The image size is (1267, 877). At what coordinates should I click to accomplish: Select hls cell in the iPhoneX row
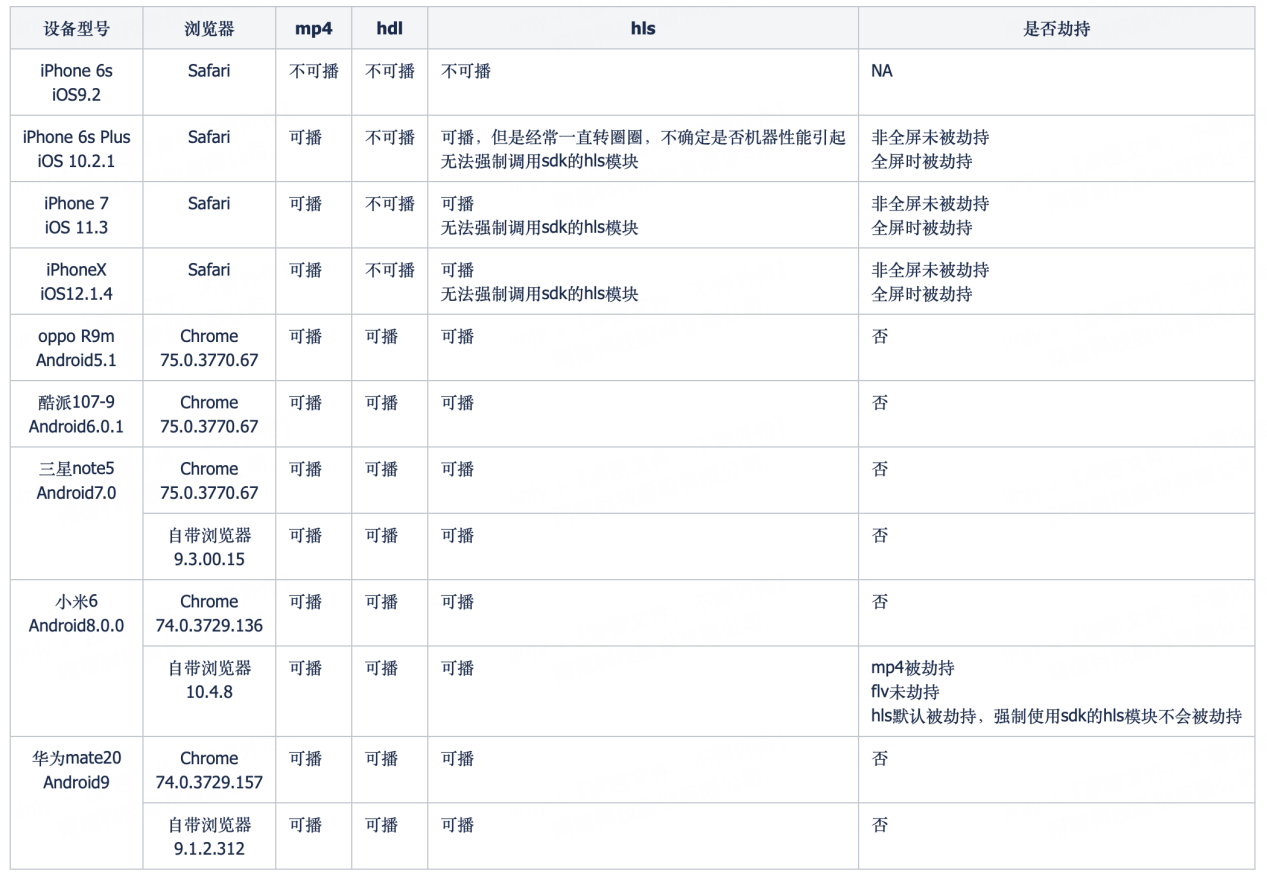coord(643,281)
